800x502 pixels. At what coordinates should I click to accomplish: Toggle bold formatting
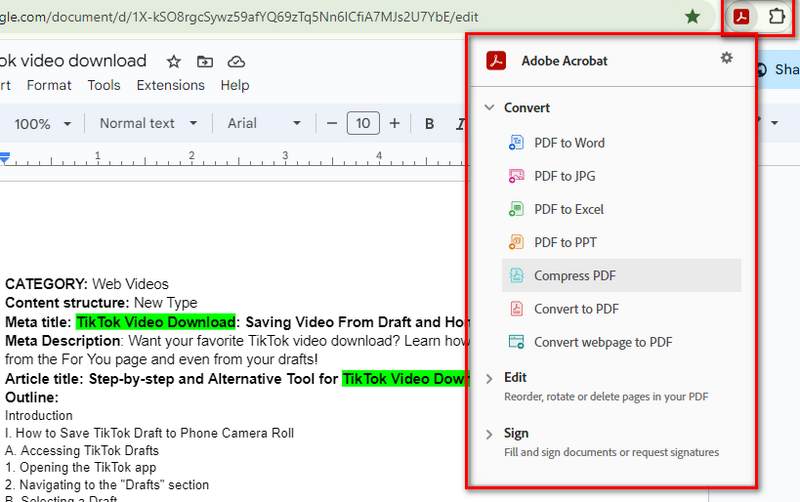[430, 123]
